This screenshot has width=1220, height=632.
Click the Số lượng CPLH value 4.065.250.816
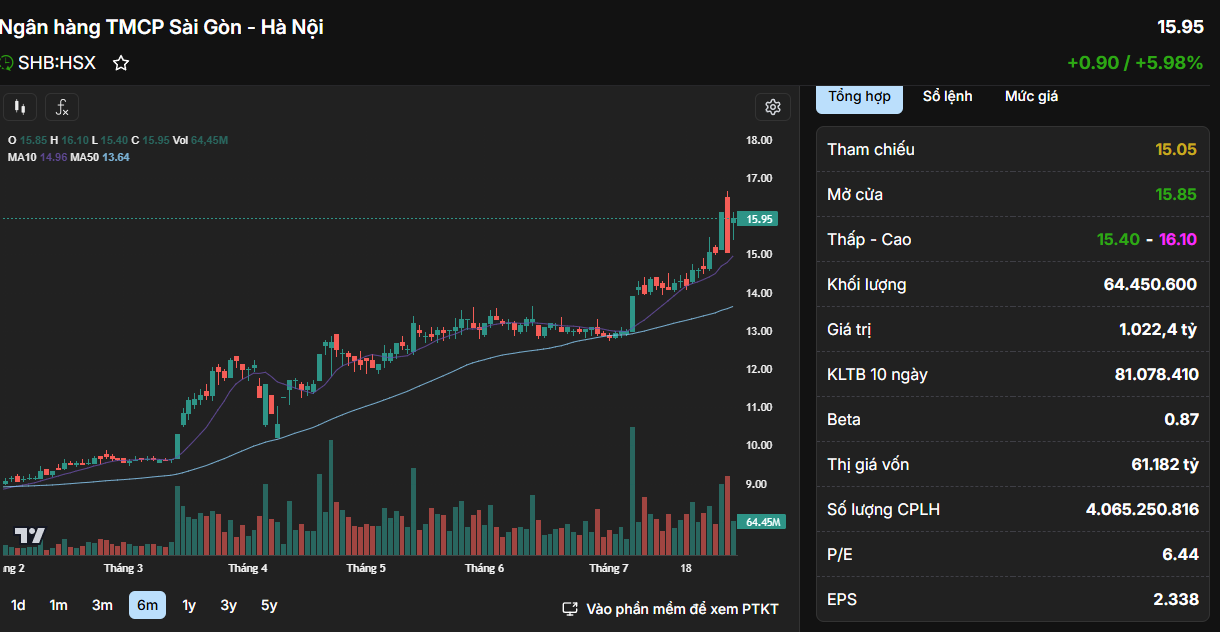1142,510
